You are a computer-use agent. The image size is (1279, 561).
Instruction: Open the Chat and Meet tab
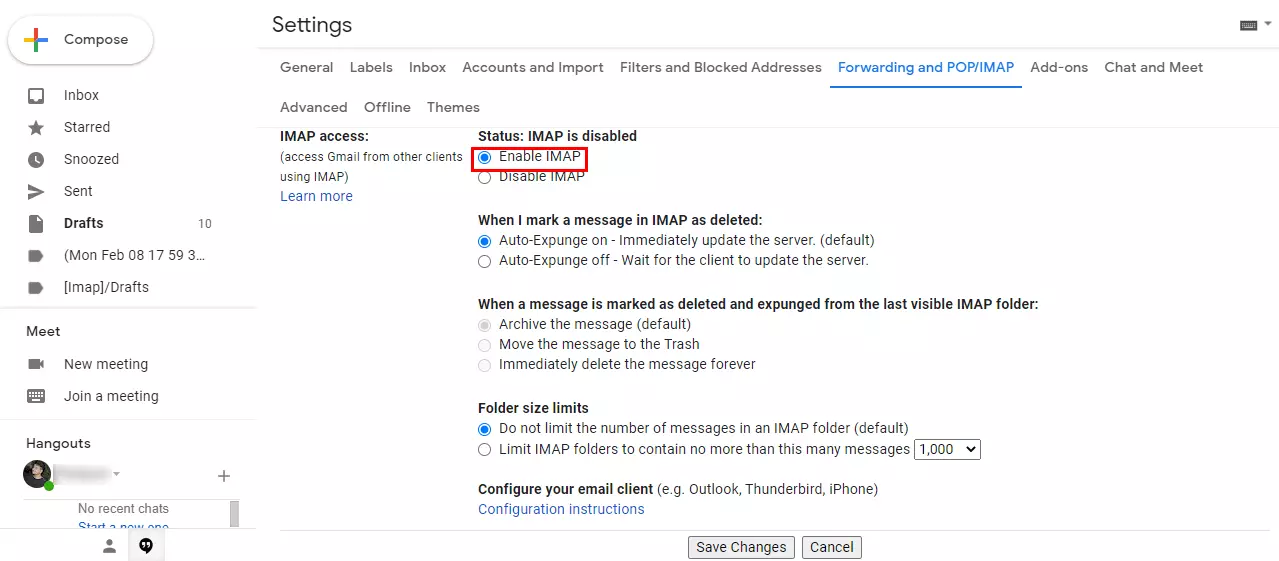[x=1154, y=68]
